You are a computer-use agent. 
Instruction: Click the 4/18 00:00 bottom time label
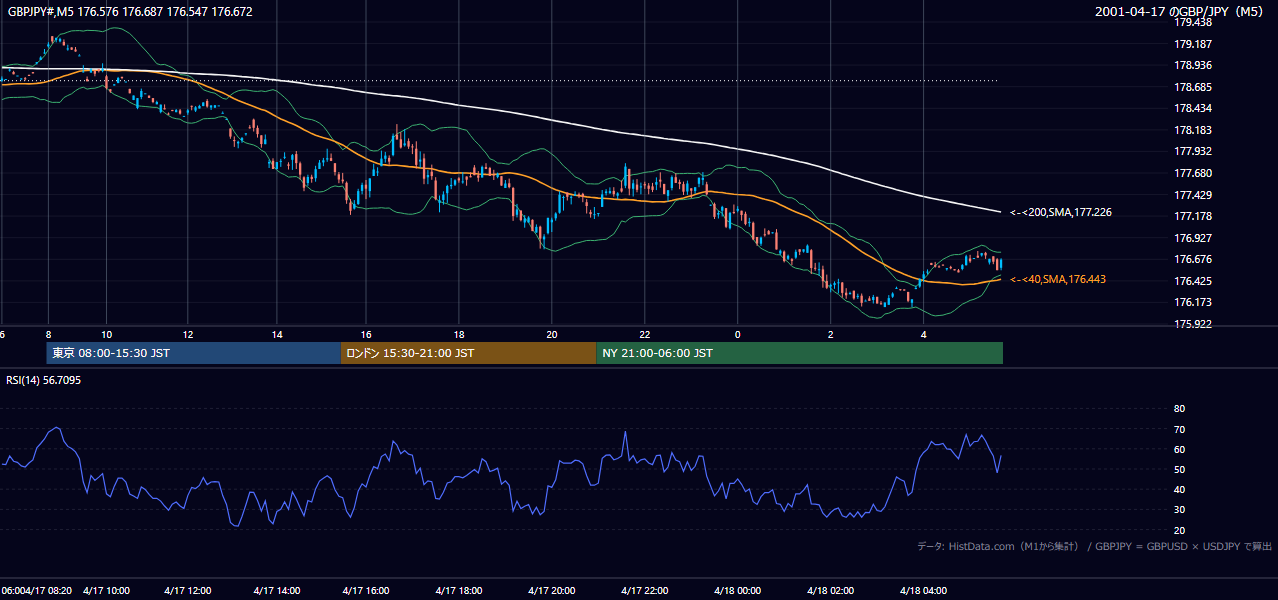point(737,590)
